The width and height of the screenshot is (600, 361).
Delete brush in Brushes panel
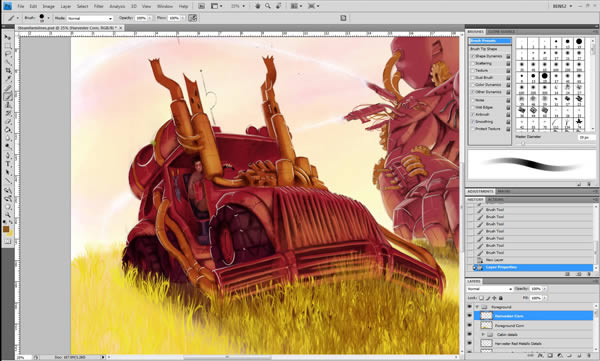[589, 184]
